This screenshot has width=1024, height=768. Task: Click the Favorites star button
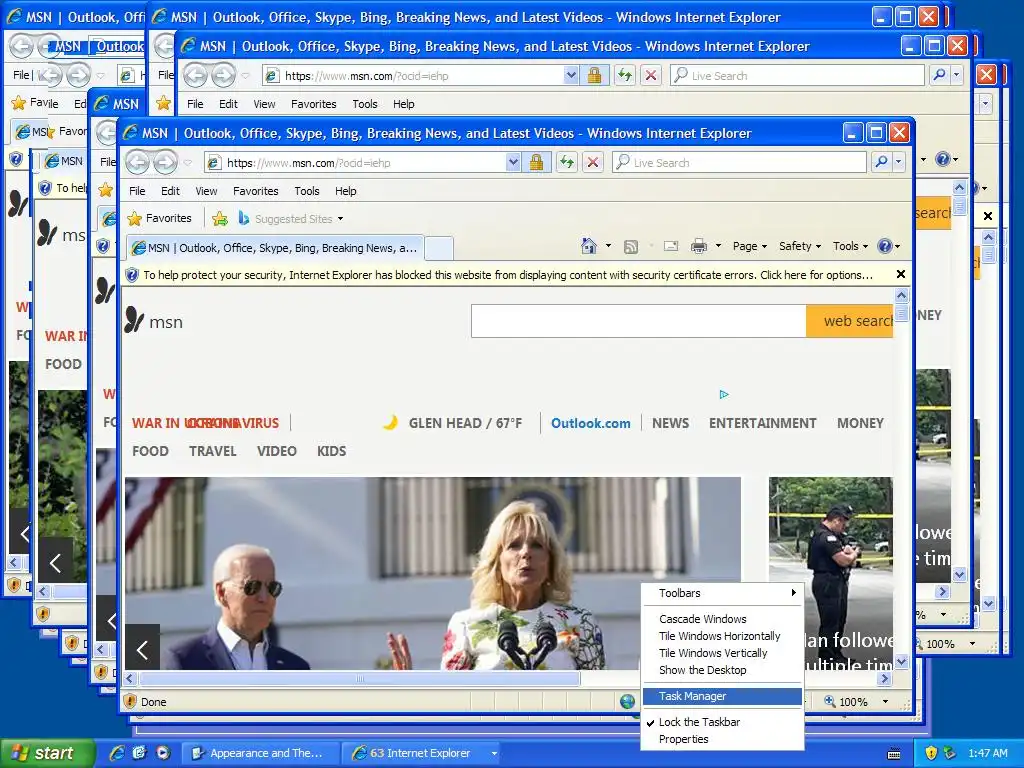tap(160, 218)
